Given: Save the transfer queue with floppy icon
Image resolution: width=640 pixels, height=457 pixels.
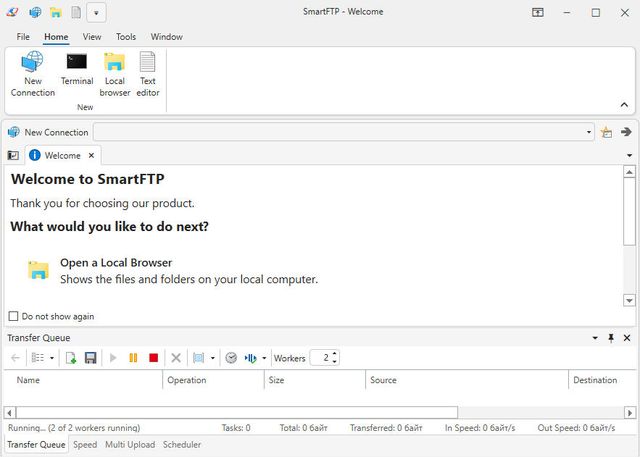Looking at the screenshot, I should (x=91, y=358).
